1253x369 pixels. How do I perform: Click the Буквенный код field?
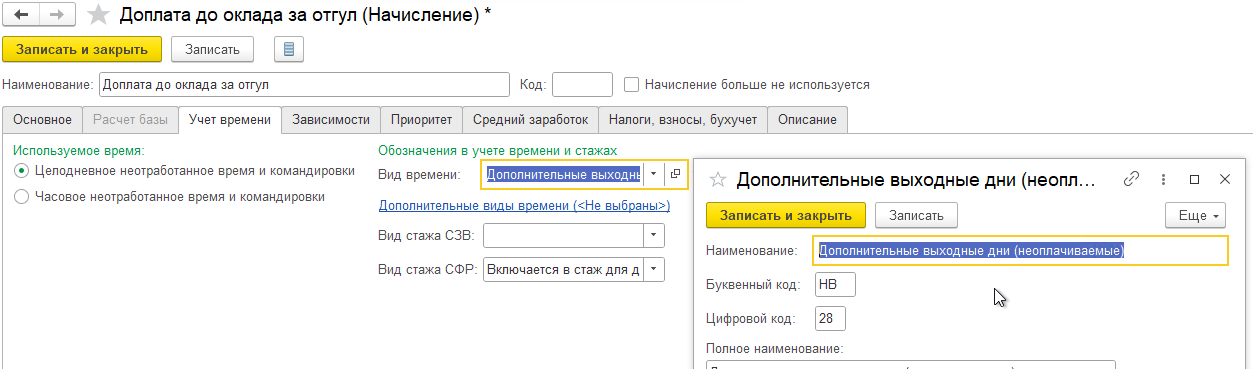coord(835,285)
